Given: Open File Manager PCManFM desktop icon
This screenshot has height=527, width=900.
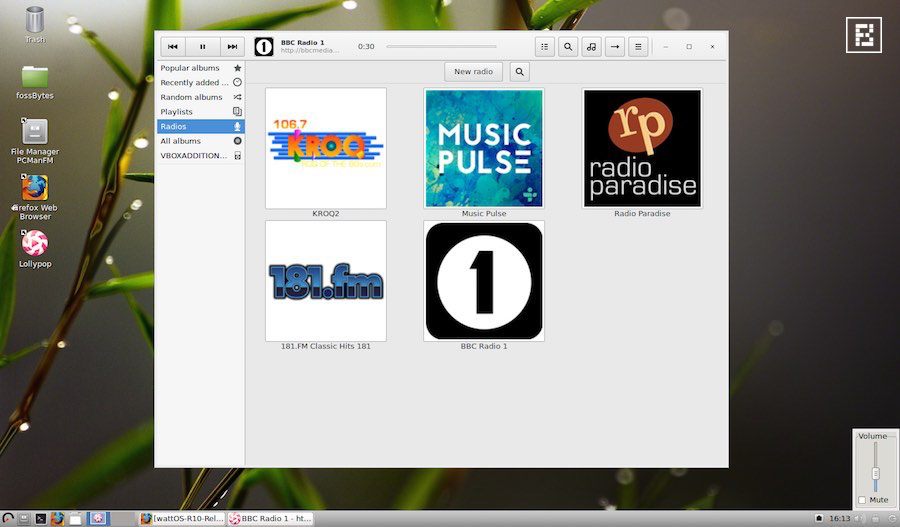Looking at the screenshot, I should (34, 141).
